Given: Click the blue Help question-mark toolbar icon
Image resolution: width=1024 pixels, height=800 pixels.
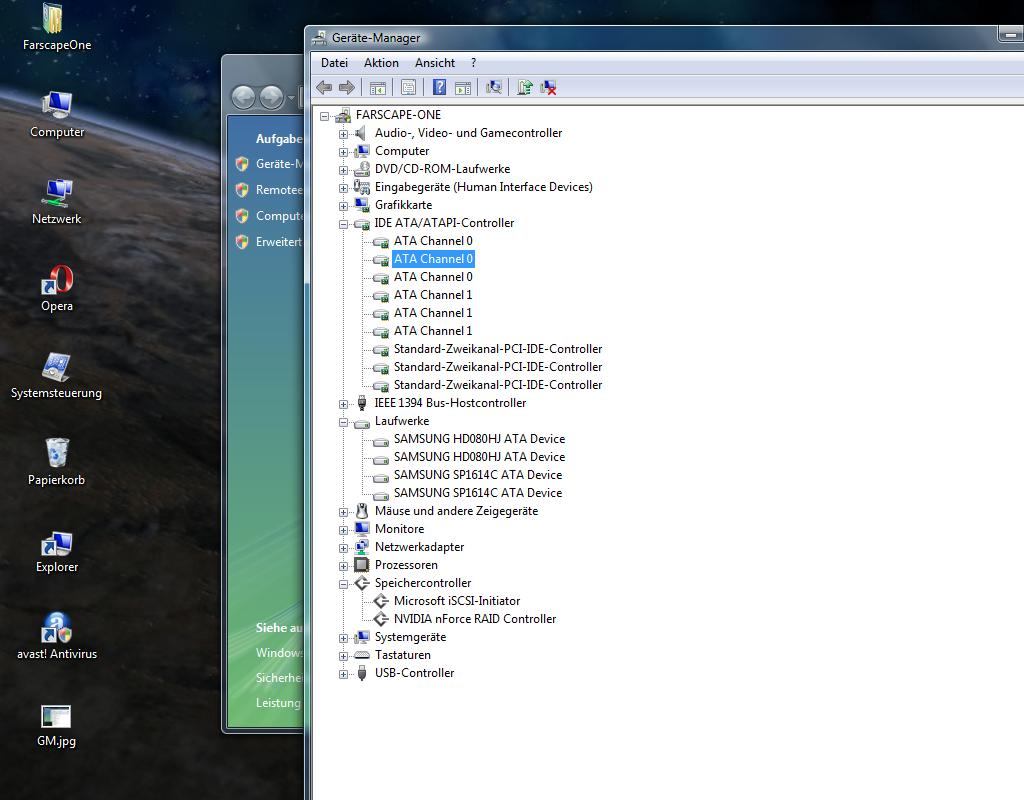Looking at the screenshot, I should pos(440,87).
